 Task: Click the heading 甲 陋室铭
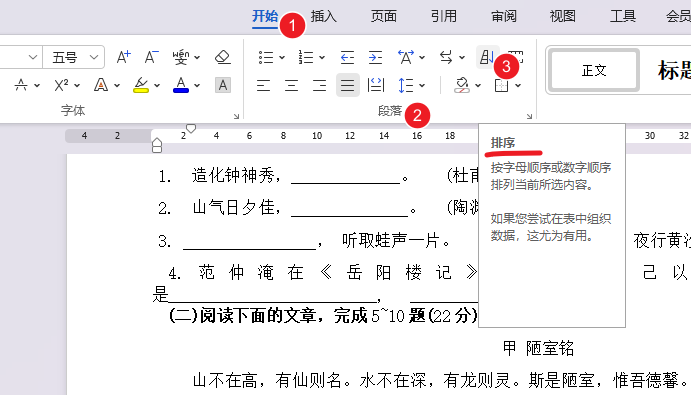click(538, 348)
